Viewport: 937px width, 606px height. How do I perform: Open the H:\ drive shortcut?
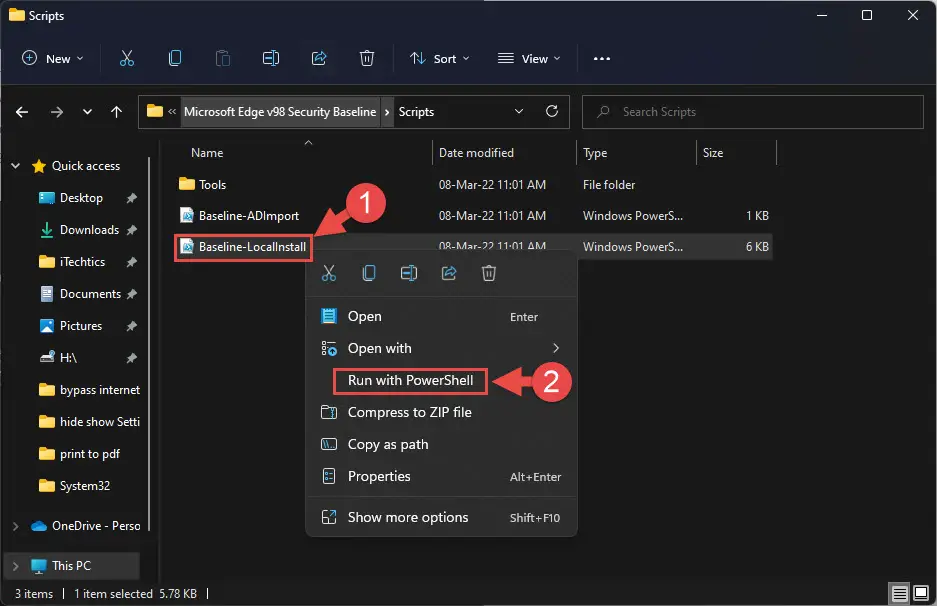[68, 358]
